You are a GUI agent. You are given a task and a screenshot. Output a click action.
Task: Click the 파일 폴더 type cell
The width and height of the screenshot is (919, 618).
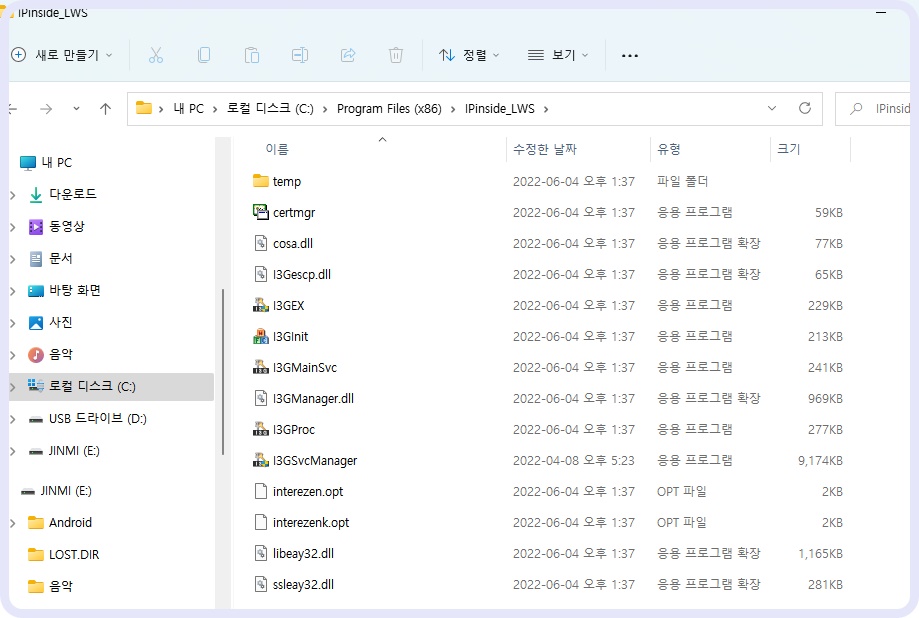[682, 181]
